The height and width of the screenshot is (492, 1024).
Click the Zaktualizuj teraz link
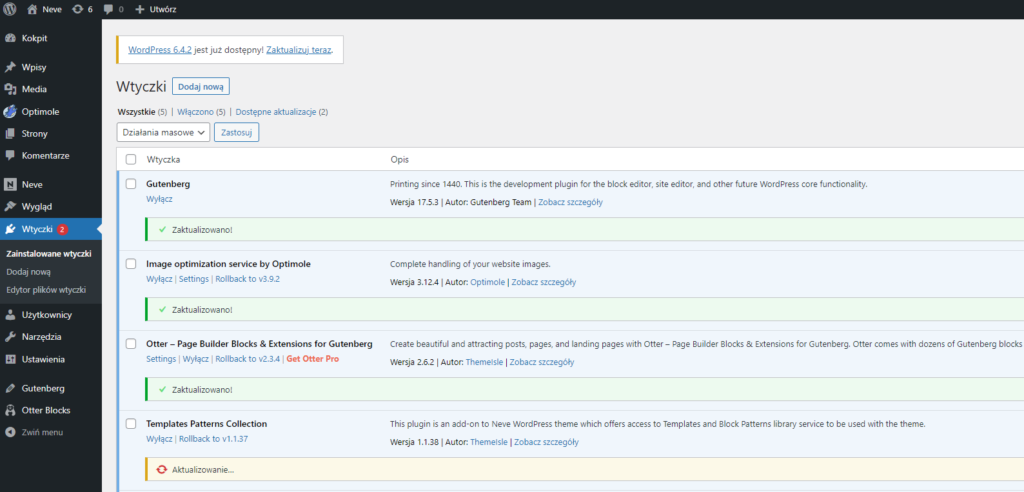point(299,49)
